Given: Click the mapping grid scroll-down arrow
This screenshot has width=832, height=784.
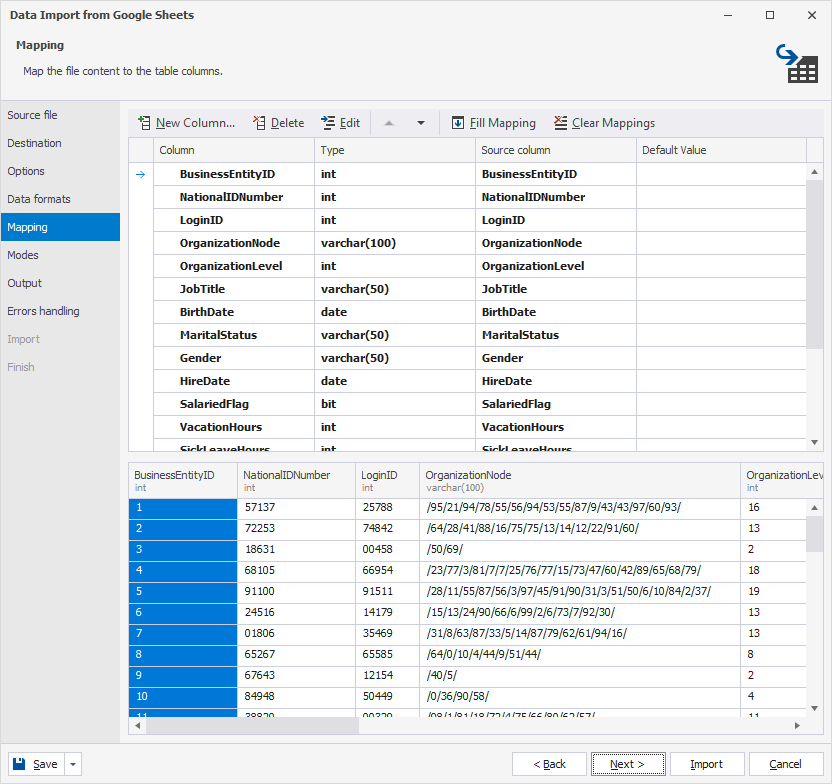Looking at the screenshot, I should click(814, 442).
